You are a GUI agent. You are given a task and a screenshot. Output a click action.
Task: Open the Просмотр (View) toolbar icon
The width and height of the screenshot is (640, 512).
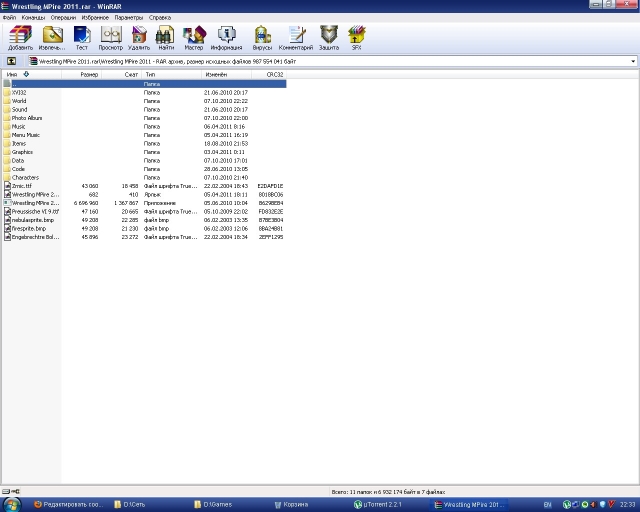tap(111, 38)
